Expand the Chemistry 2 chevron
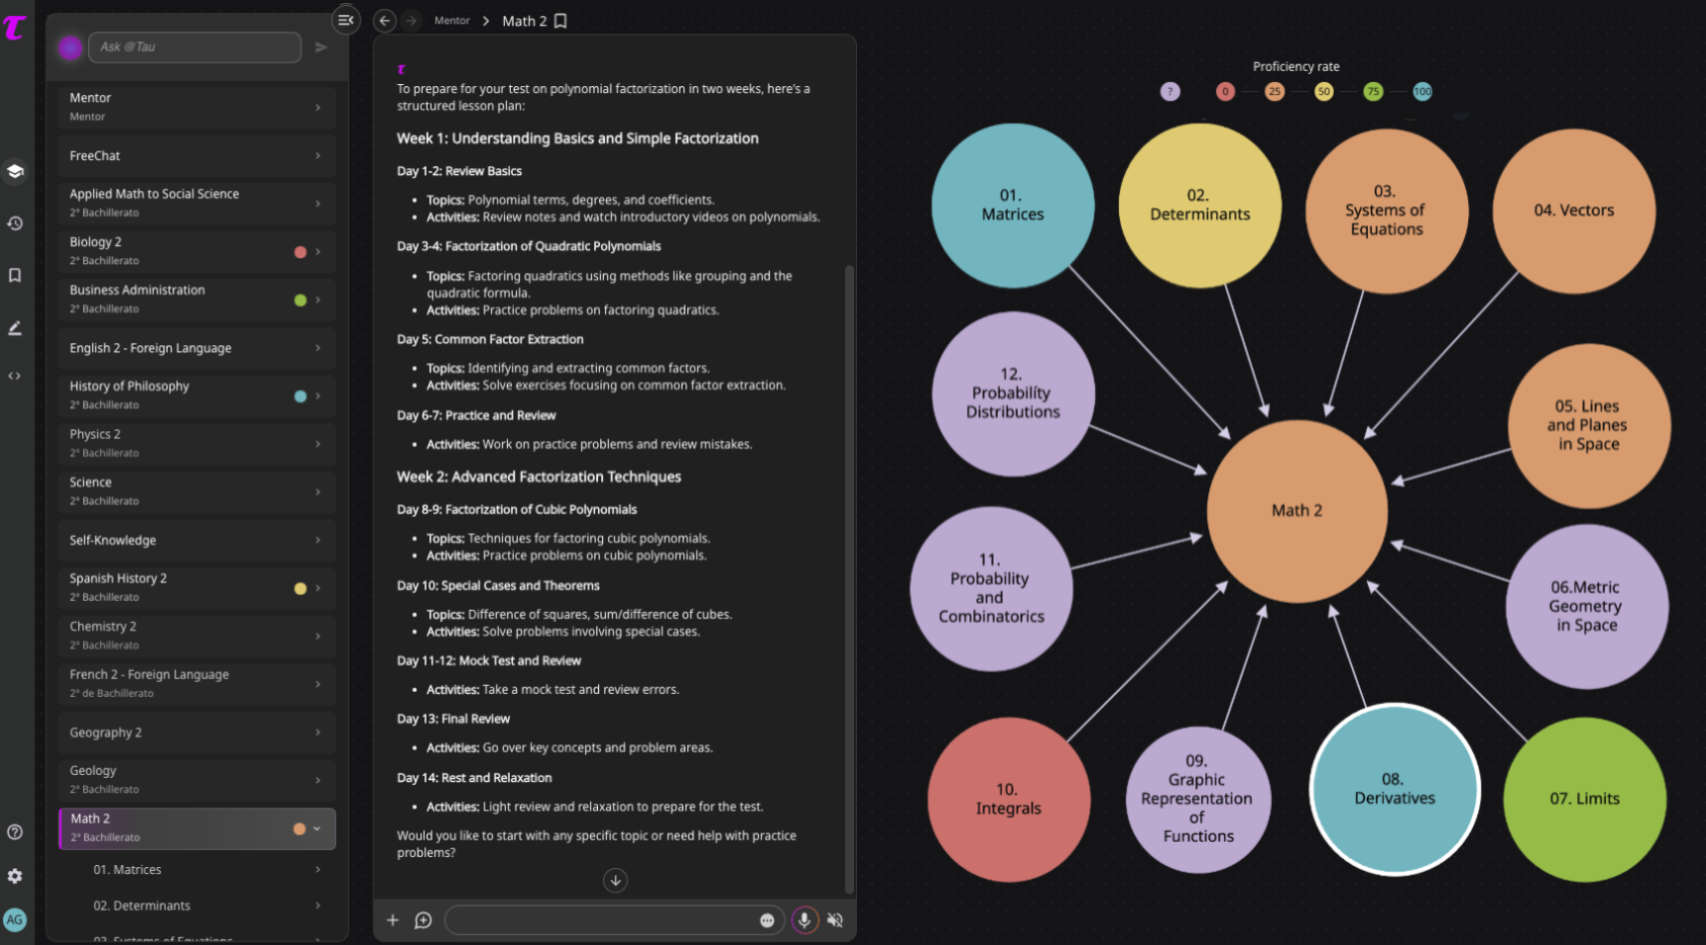 (318, 636)
